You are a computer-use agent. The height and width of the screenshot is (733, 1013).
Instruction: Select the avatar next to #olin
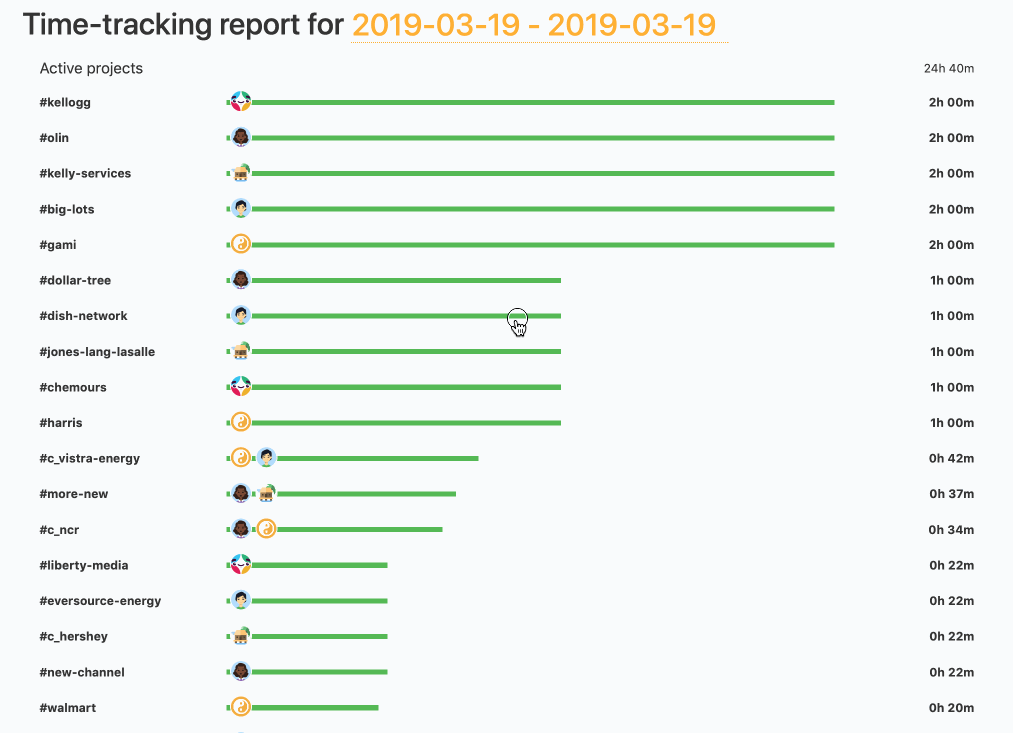[x=240, y=137]
